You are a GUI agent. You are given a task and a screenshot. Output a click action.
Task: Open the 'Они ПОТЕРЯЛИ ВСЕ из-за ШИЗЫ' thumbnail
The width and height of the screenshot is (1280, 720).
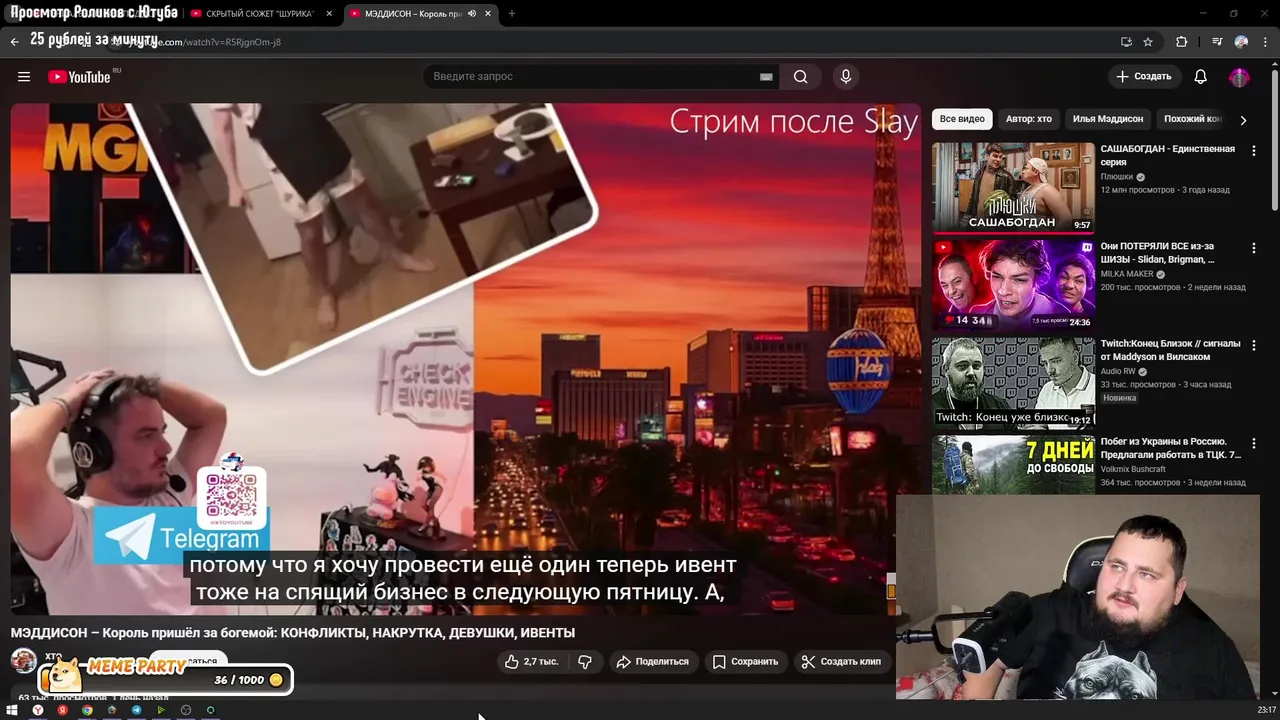(1013, 284)
